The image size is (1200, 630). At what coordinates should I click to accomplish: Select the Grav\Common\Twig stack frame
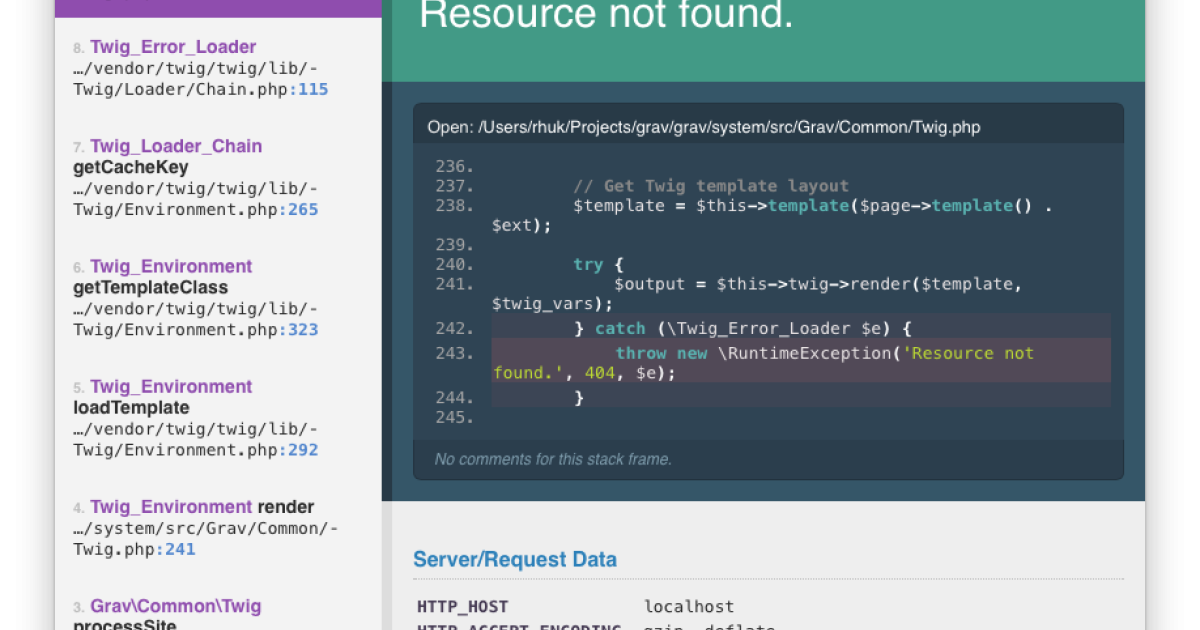click(175, 606)
